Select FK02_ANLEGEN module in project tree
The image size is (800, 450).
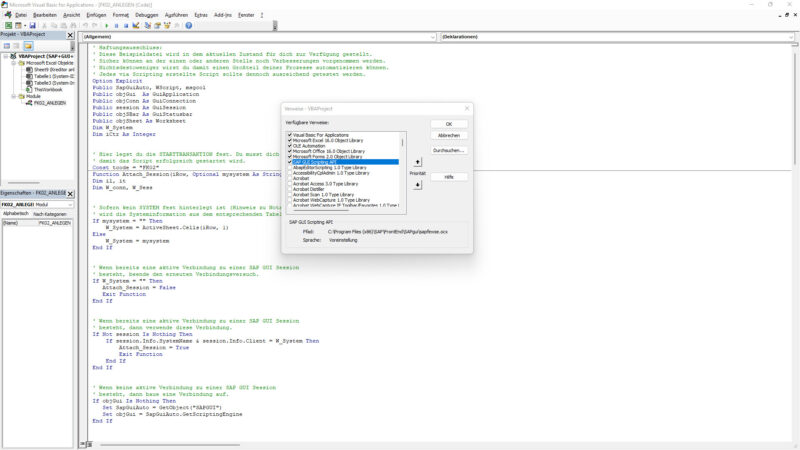point(48,102)
